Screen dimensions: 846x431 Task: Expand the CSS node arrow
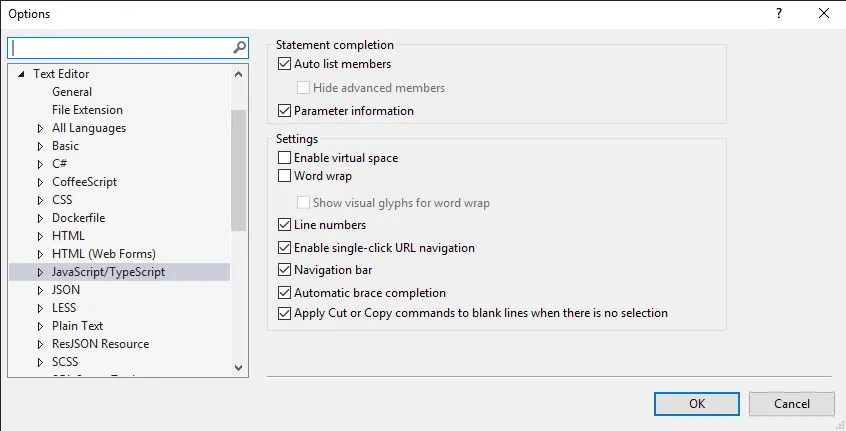coord(40,200)
